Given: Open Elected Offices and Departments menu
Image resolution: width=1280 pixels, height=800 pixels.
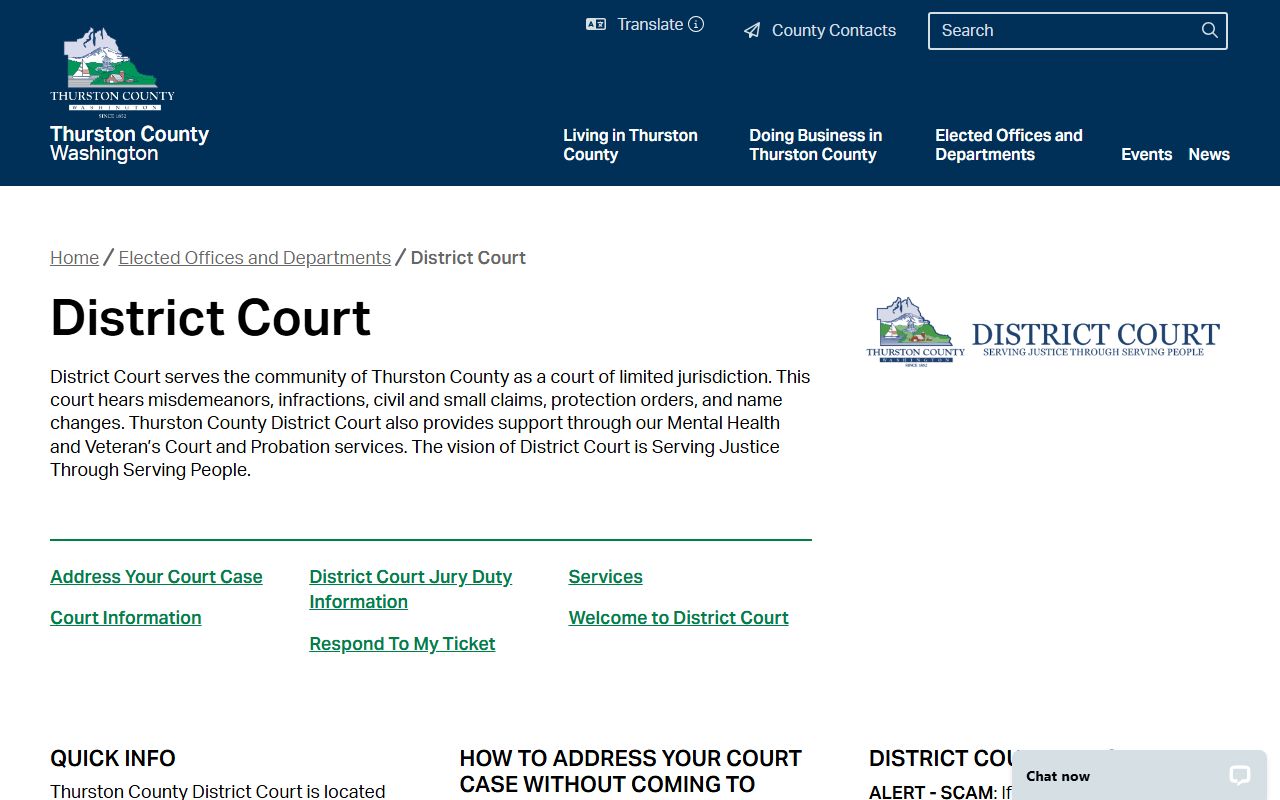Looking at the screenshot, I should (1009, 145).
